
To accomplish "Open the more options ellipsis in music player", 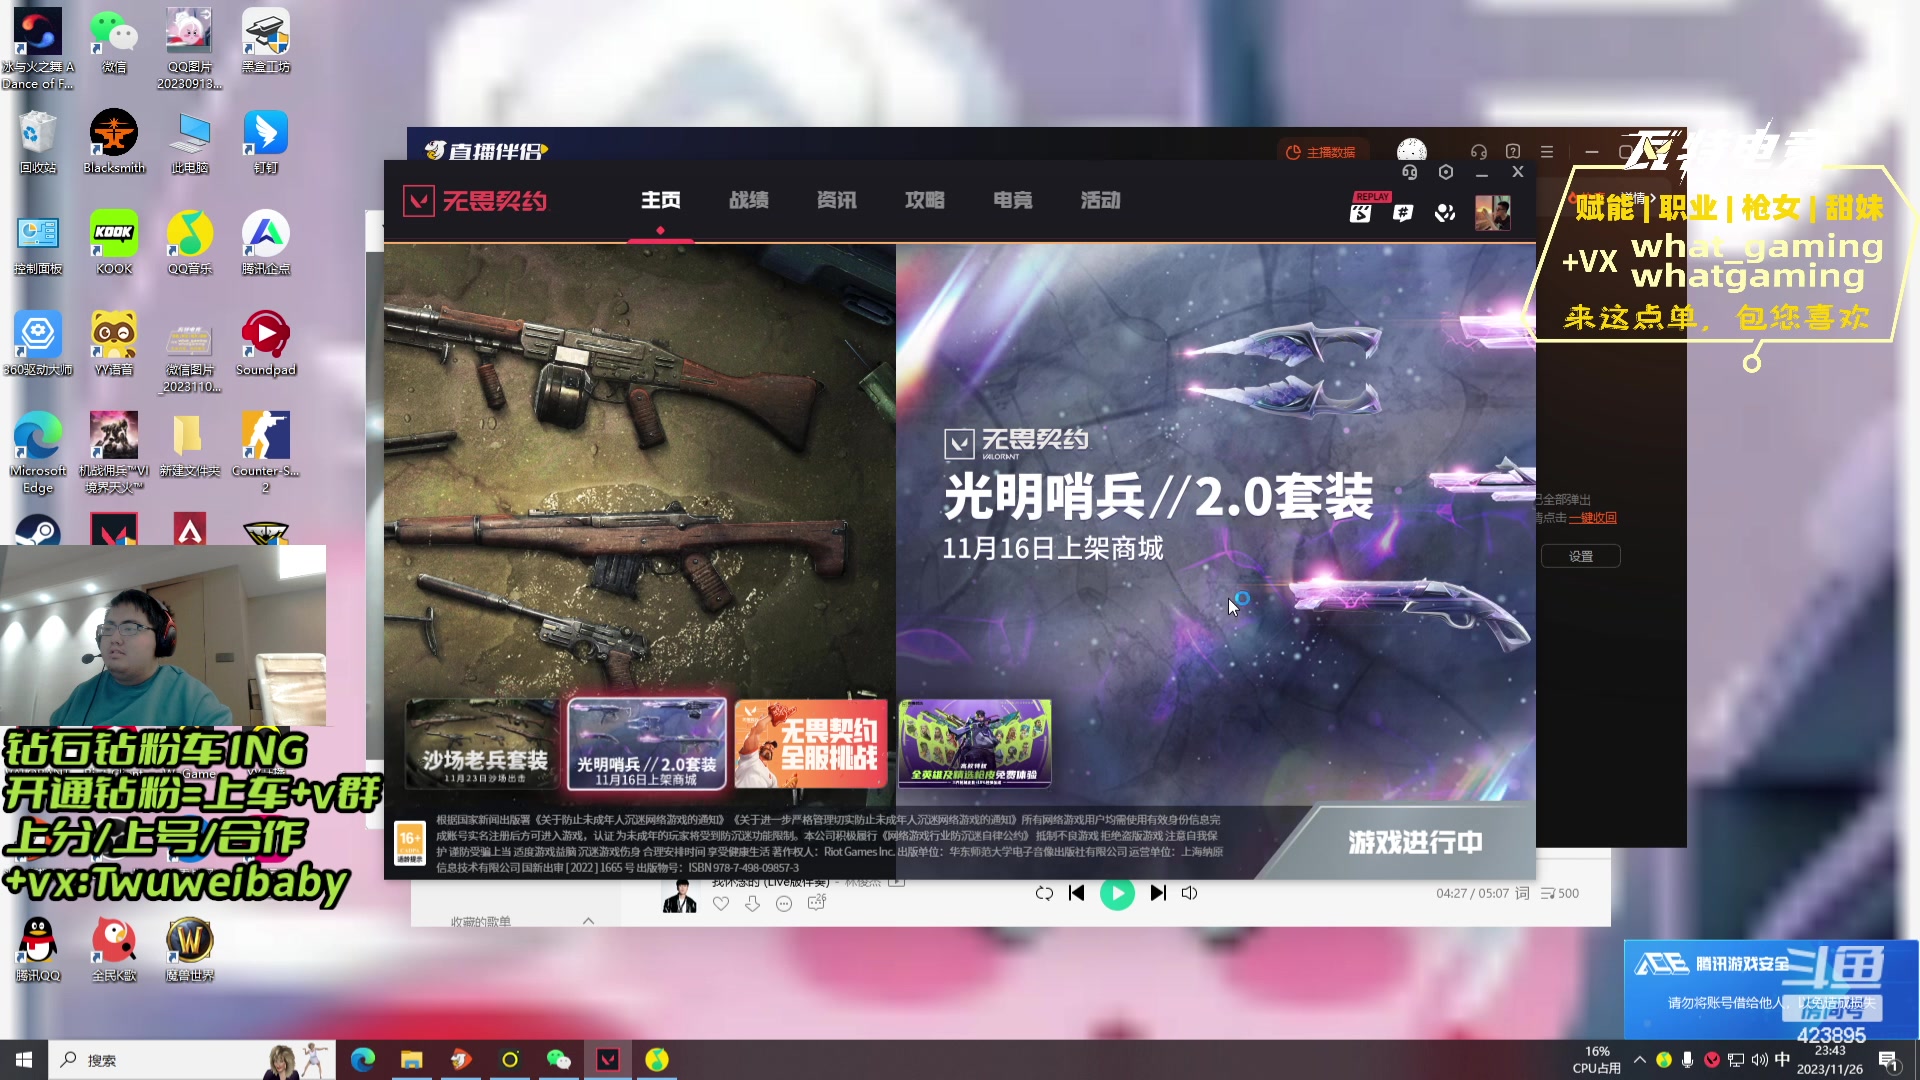I will click(x=784, y=903).
